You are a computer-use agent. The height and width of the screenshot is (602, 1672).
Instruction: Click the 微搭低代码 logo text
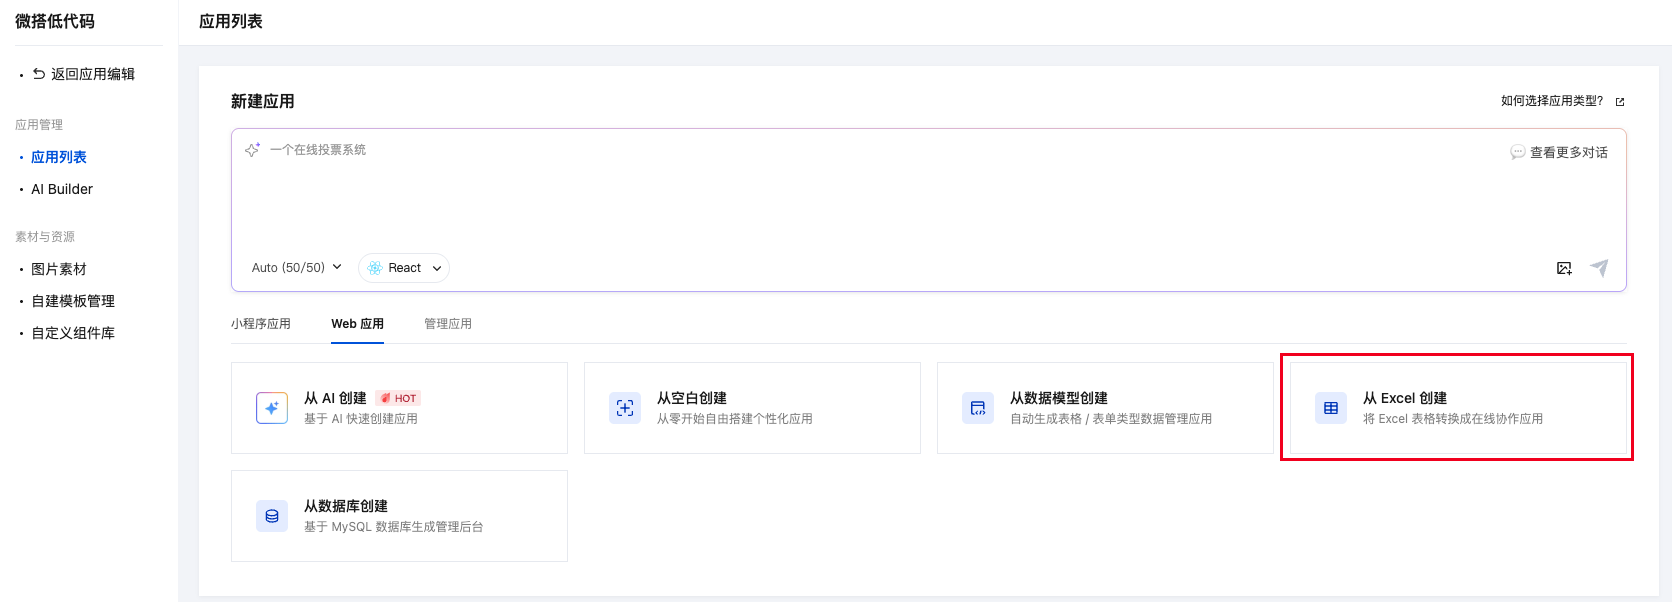(55, 21)
